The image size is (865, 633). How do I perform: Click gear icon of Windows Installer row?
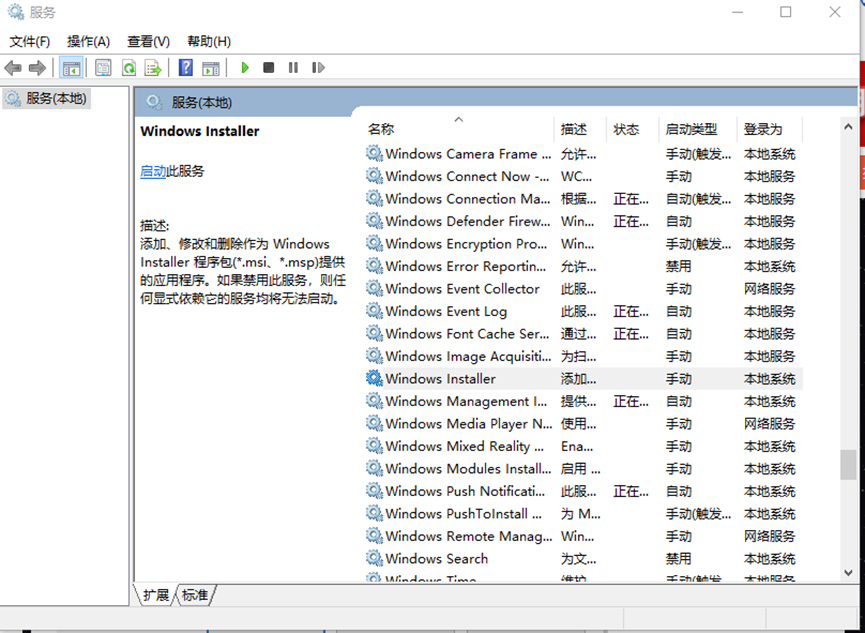click(374, 379)
